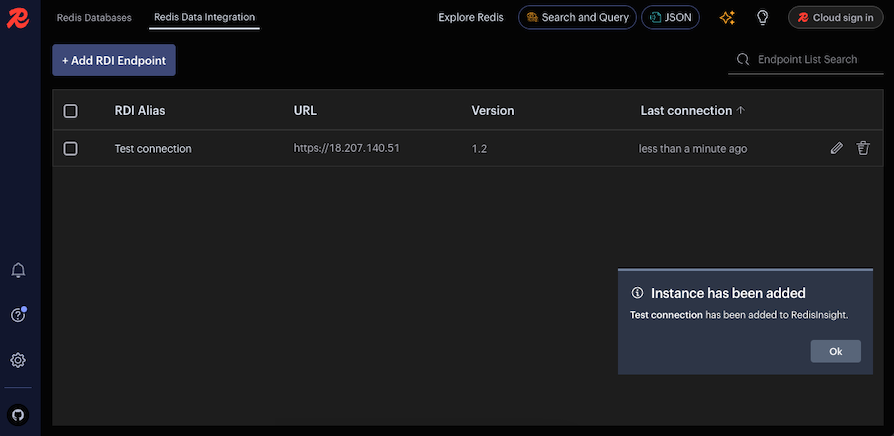894x436 pixels.
Task: Select all endpoints header checkbox
Action: coord(70,111)
